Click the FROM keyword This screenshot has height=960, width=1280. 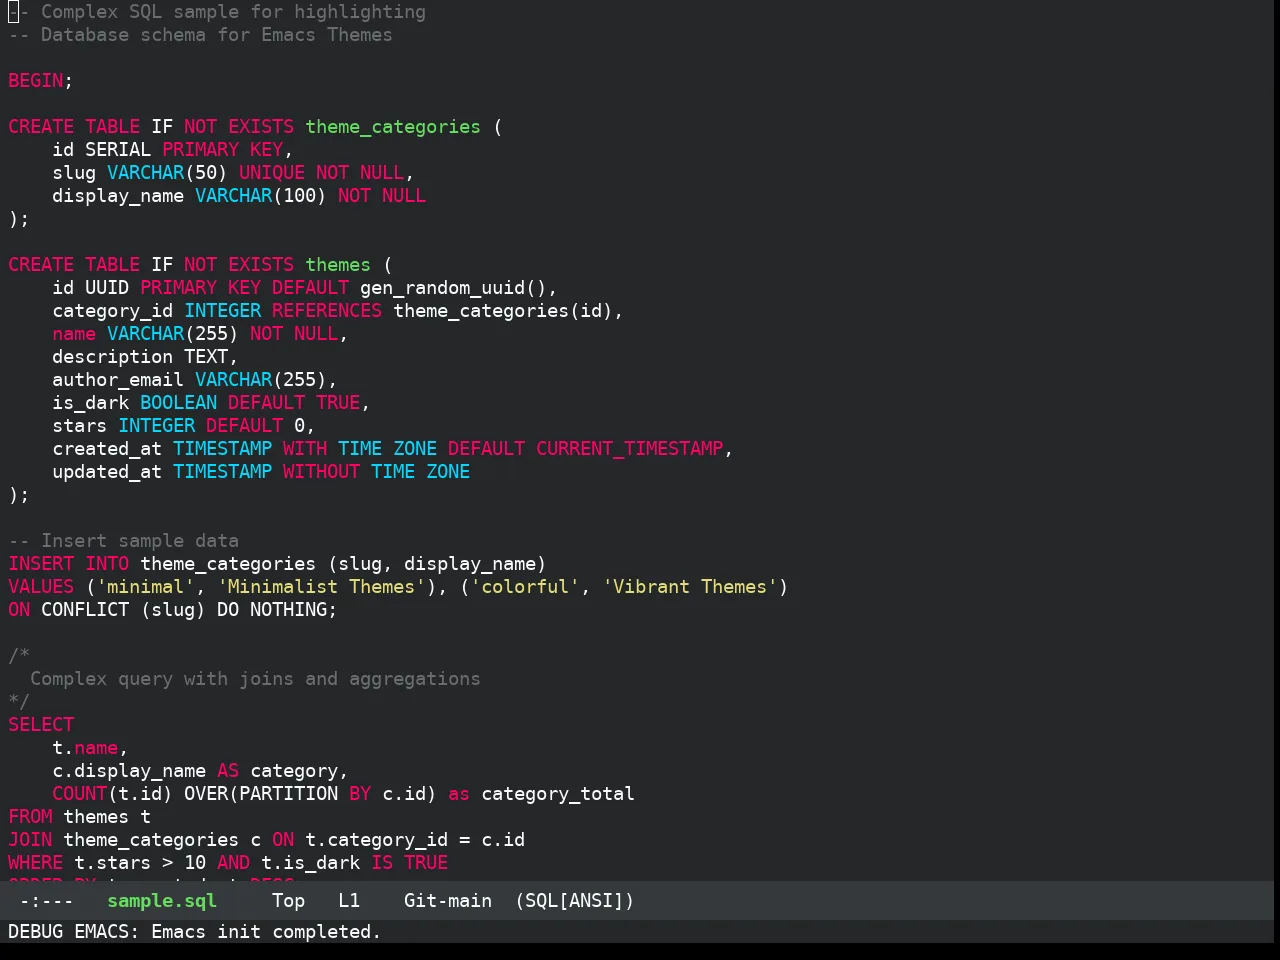tap(30, 817)
